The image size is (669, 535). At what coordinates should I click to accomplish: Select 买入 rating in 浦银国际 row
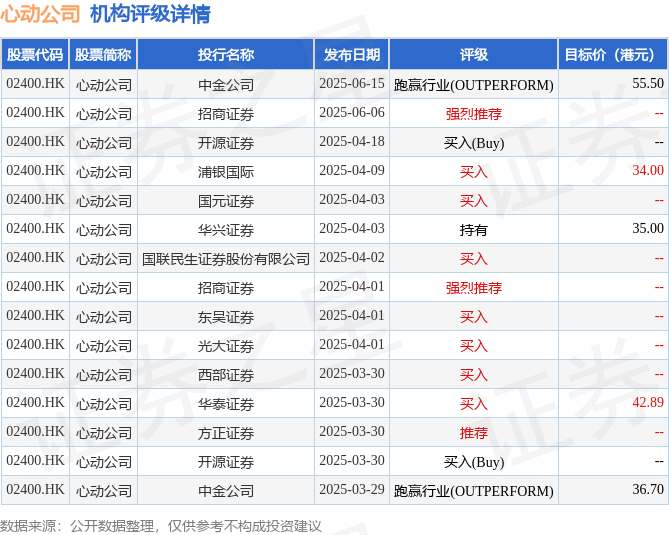click(x=474, y=172)
